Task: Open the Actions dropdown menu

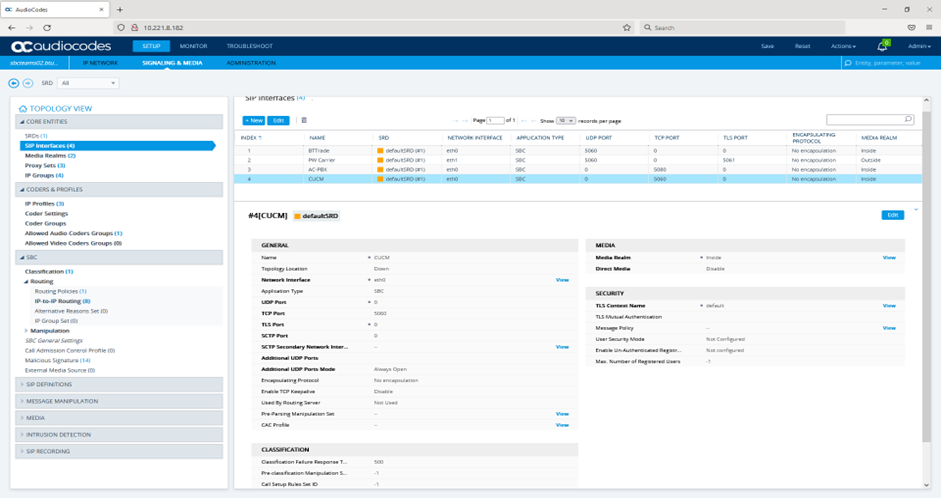Action: coord(843,46)
